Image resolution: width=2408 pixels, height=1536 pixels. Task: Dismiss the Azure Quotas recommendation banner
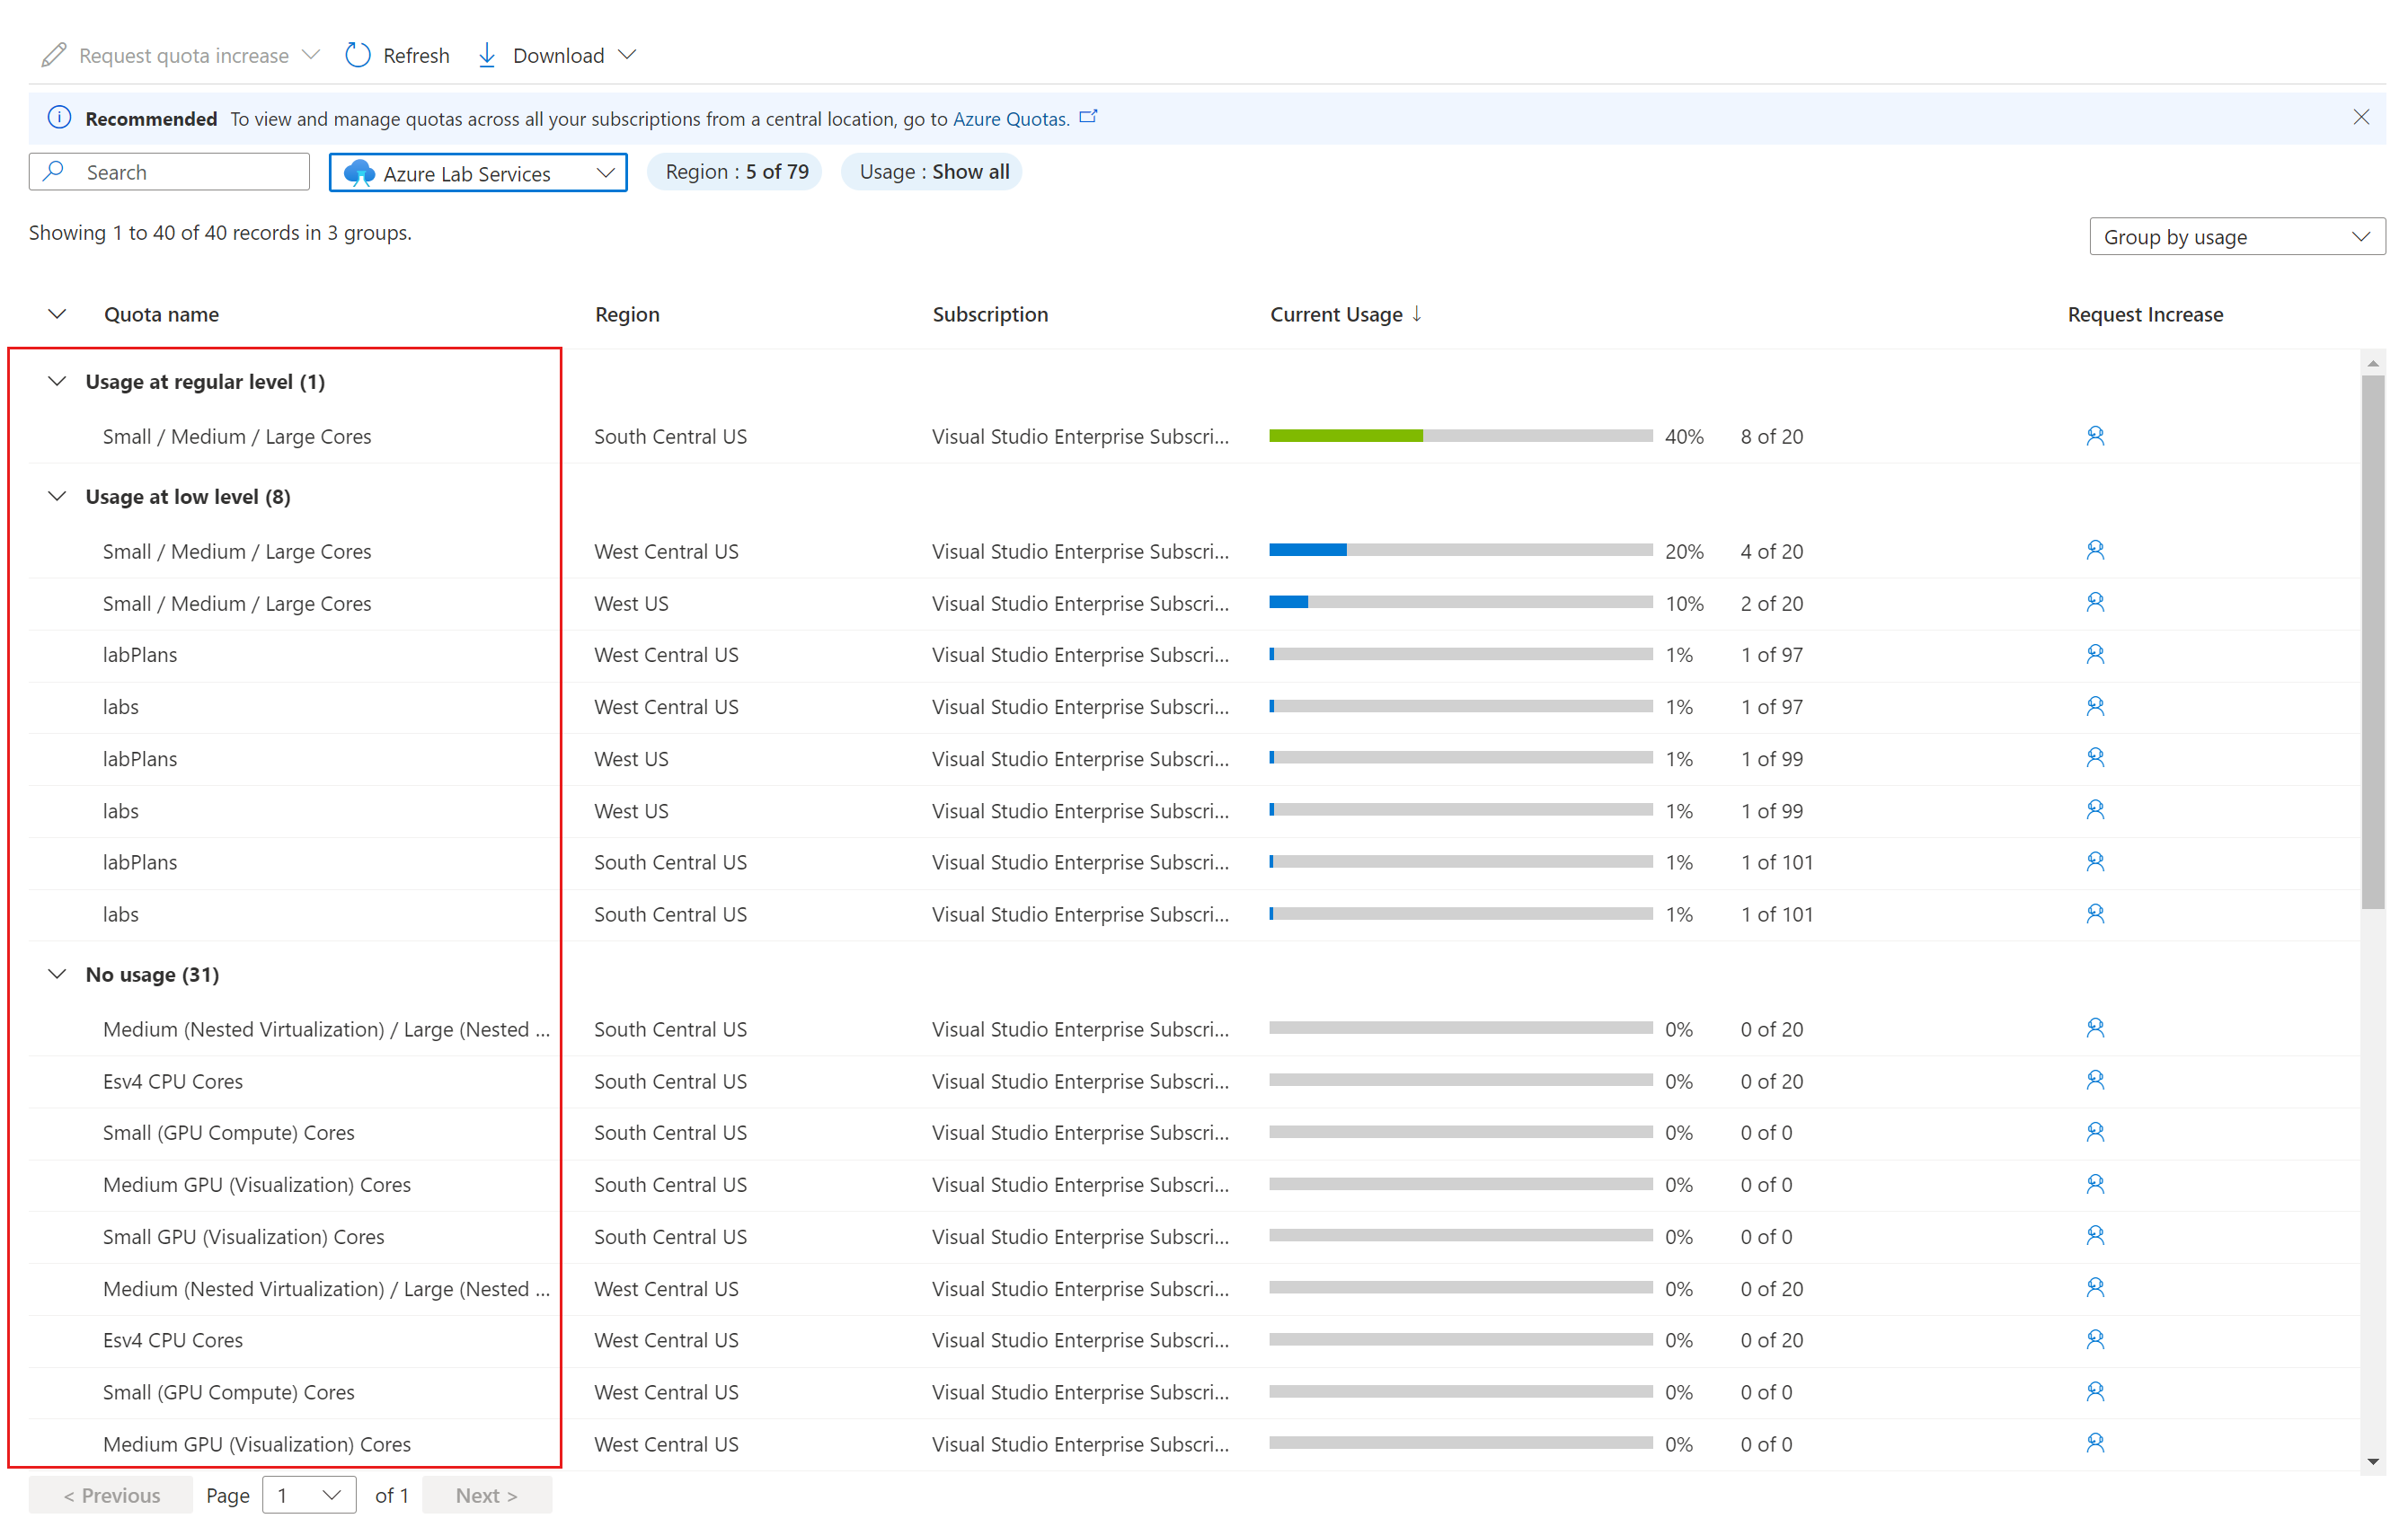[x=2362, y=116]
